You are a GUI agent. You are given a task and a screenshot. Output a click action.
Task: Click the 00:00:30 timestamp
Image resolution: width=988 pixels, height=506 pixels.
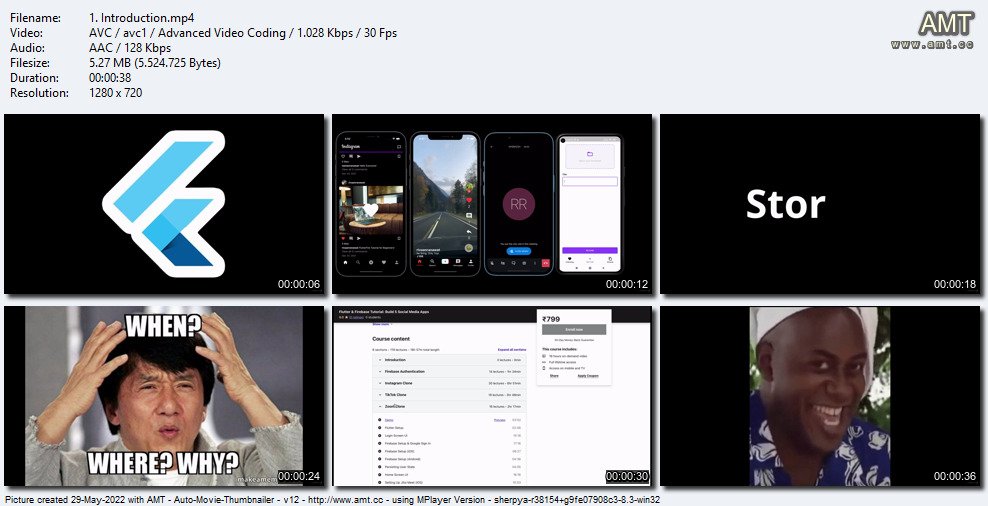pos(627,476)
